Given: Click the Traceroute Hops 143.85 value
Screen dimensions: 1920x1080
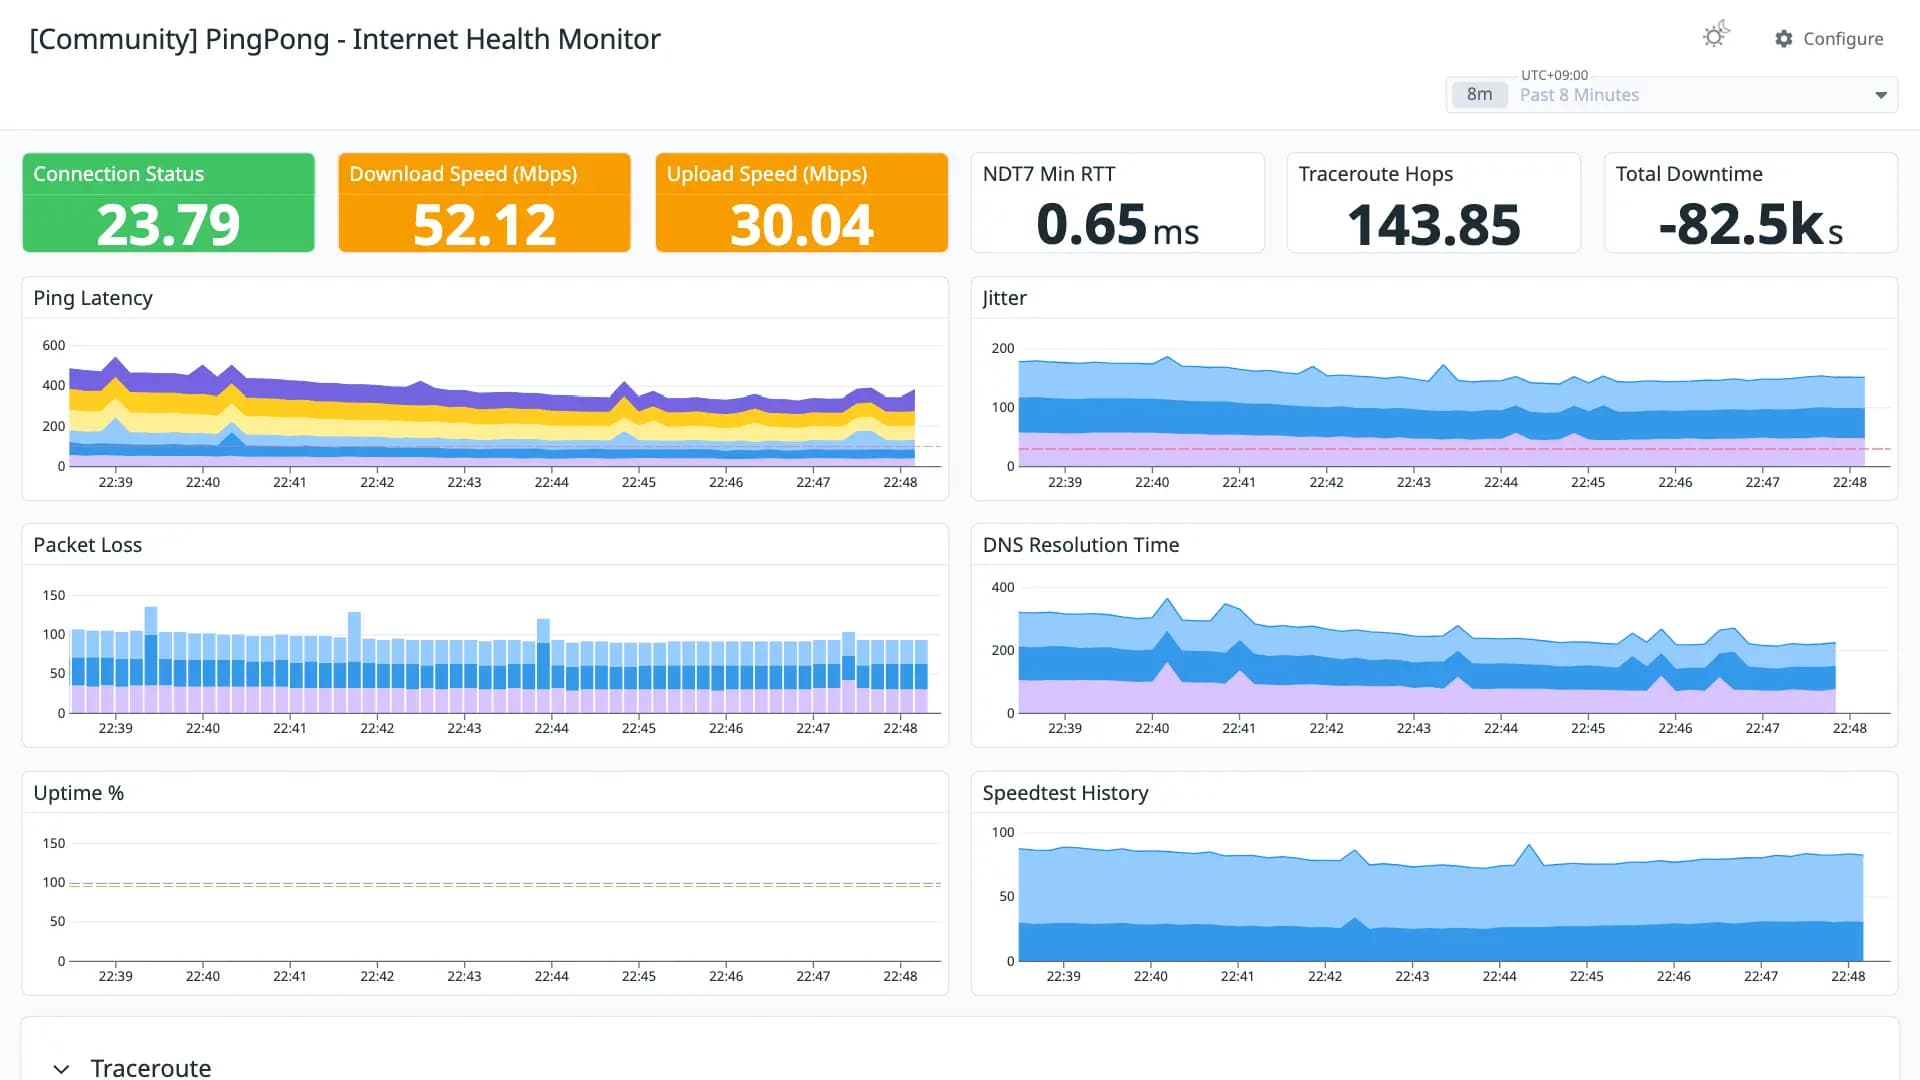Looking at the screenshot, I should pyautogui.click(x=1434, y=224).
